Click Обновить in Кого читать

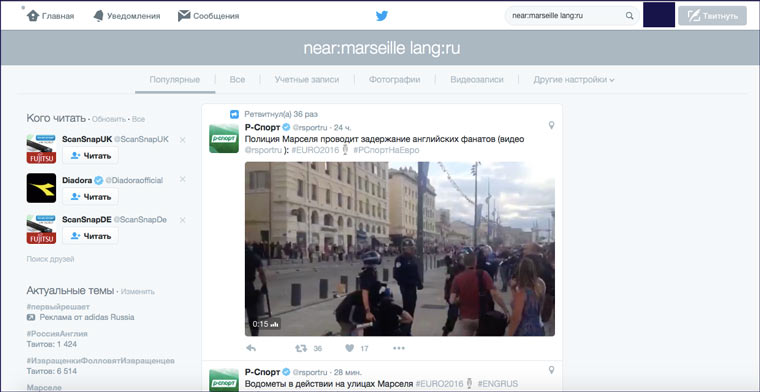click(x=109, y=119)
